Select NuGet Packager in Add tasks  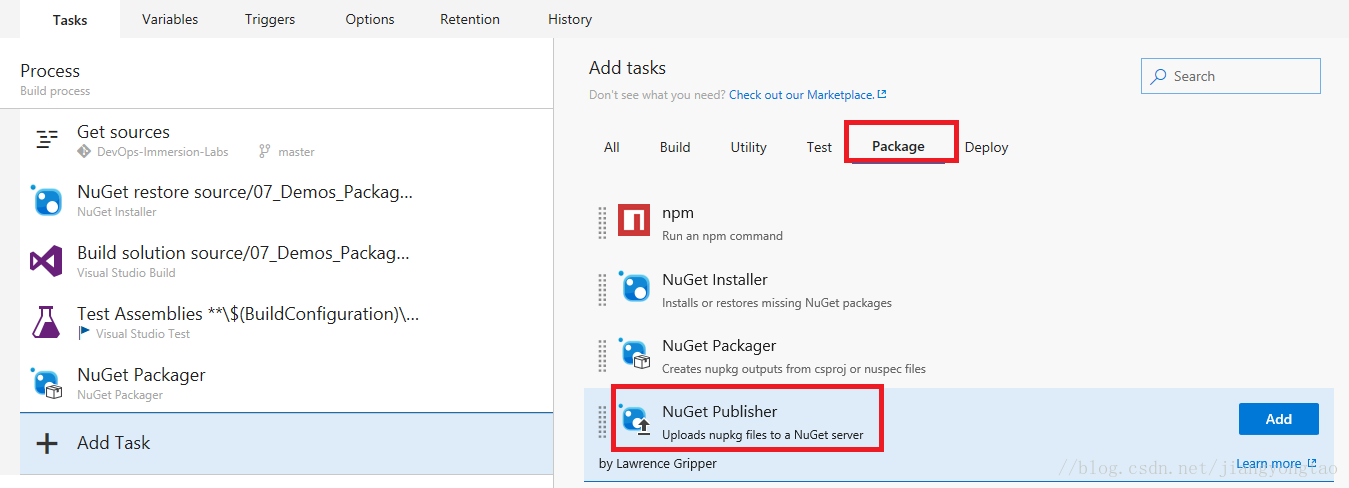(x=958, y=355)
